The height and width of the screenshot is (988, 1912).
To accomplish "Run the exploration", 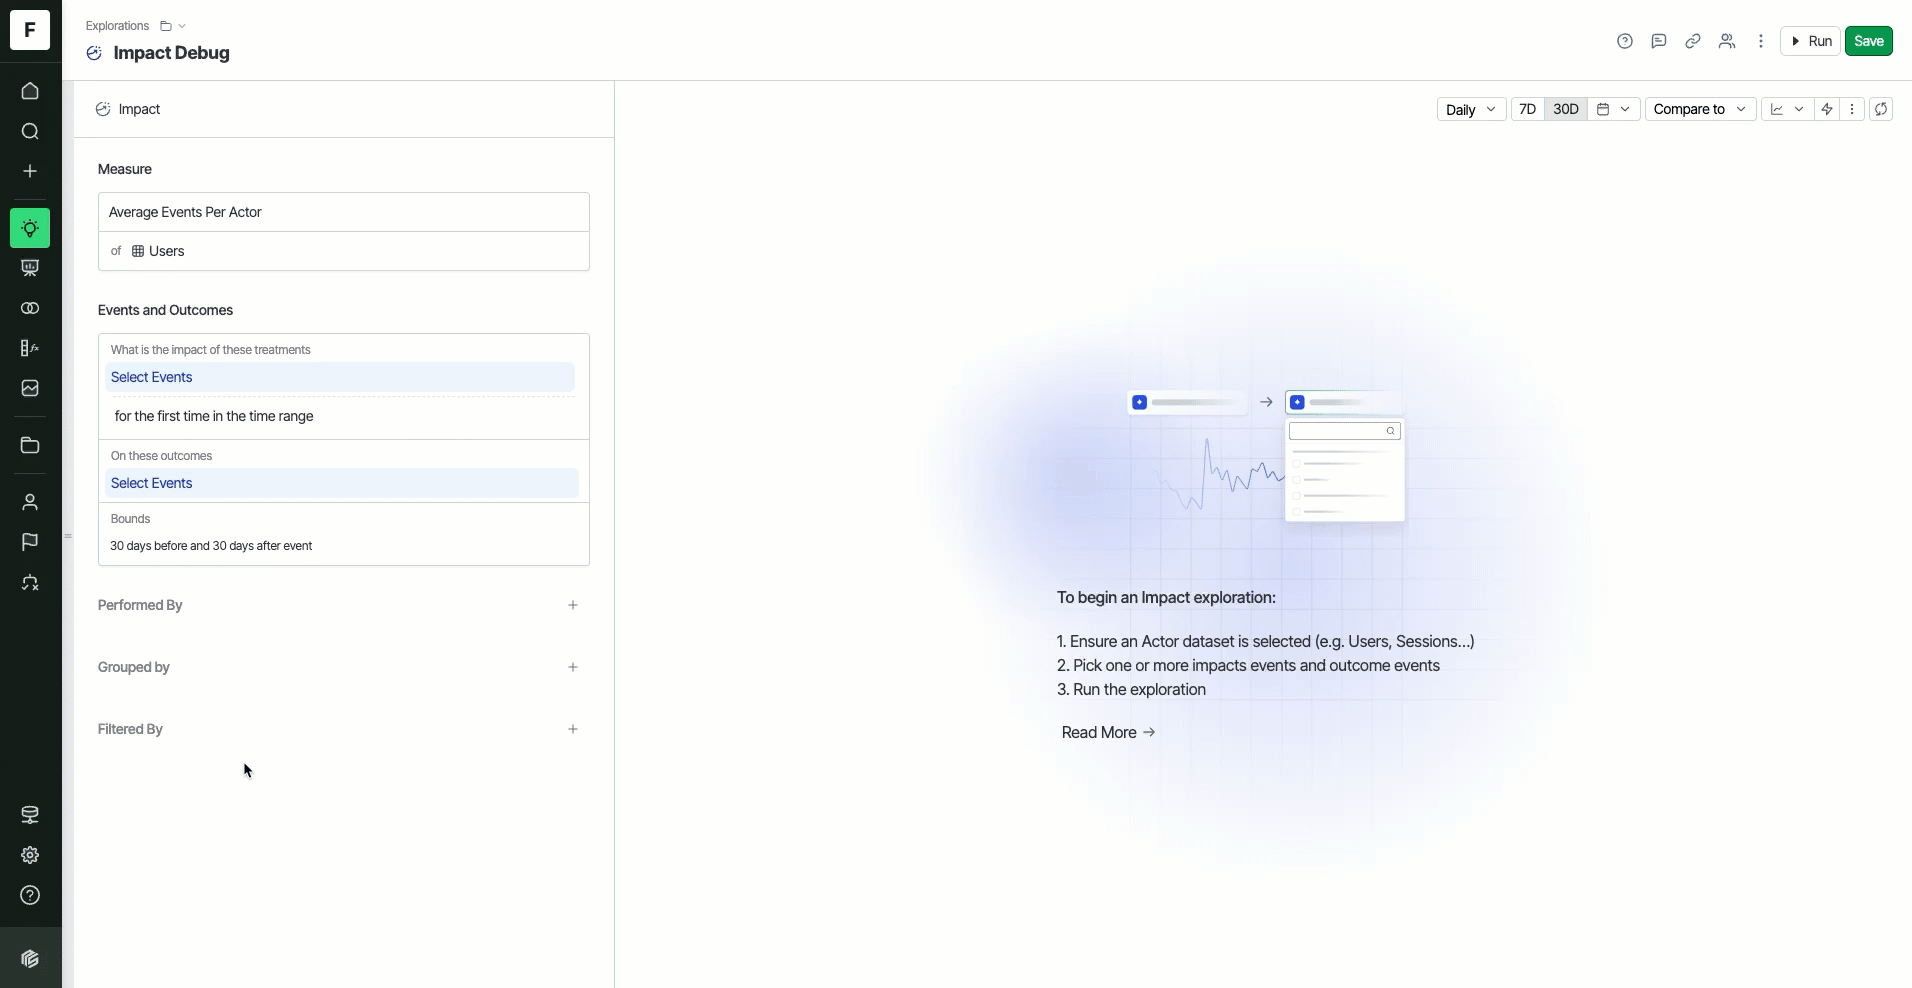I will coord(1810,41).
